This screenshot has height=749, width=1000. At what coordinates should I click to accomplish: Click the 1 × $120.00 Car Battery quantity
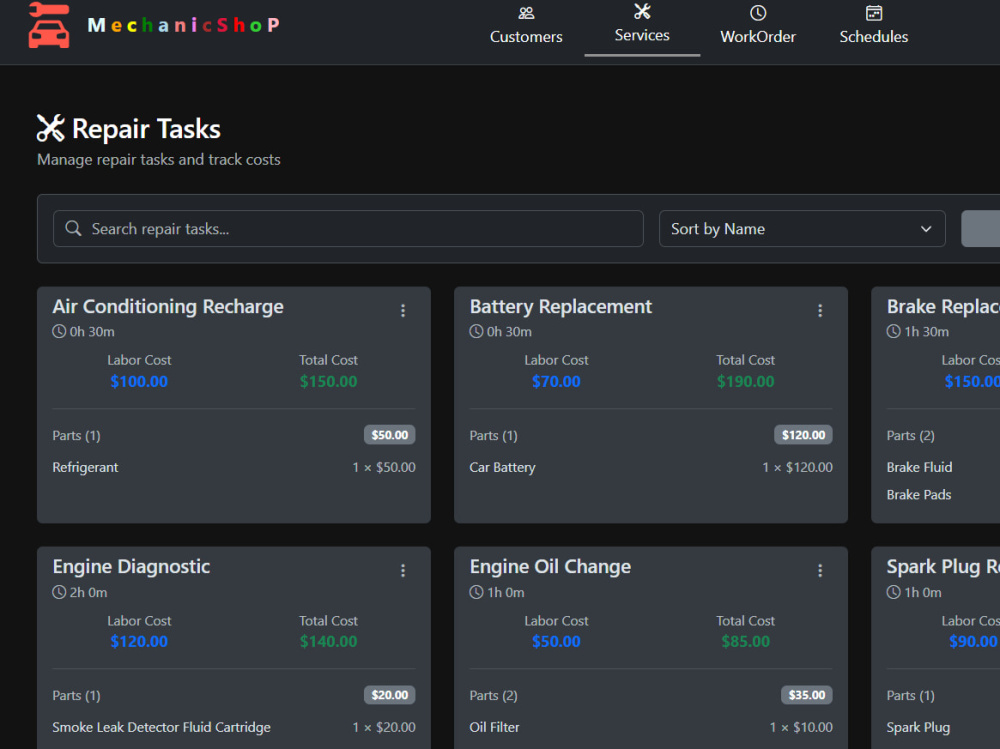pyautogui.click(x=797, y=467)
